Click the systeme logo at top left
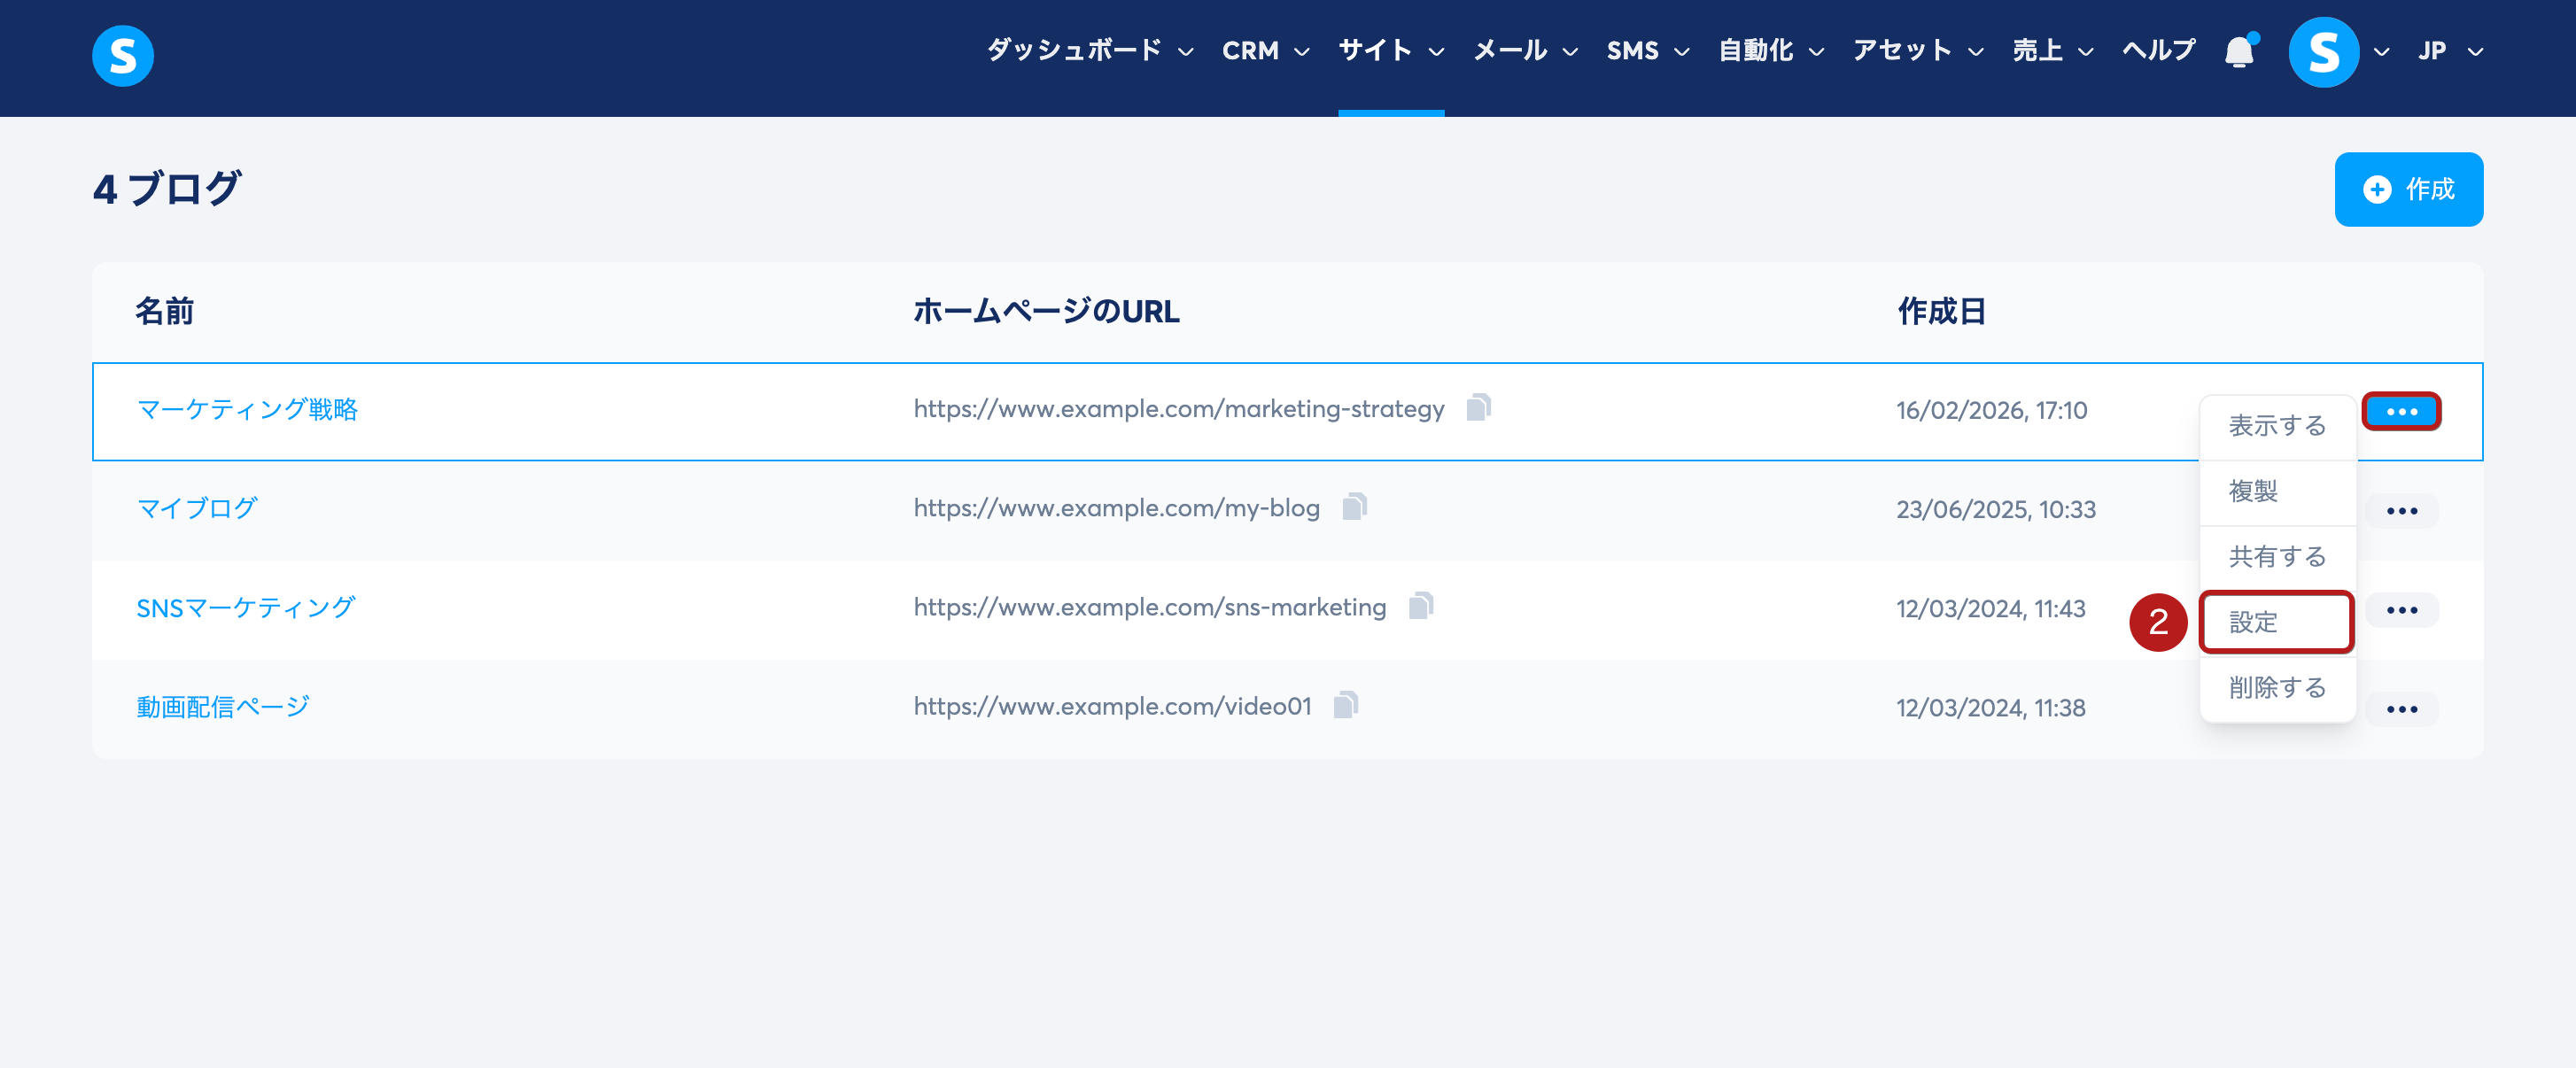This screenshot has width=2576, height=1068. (123, 55)
